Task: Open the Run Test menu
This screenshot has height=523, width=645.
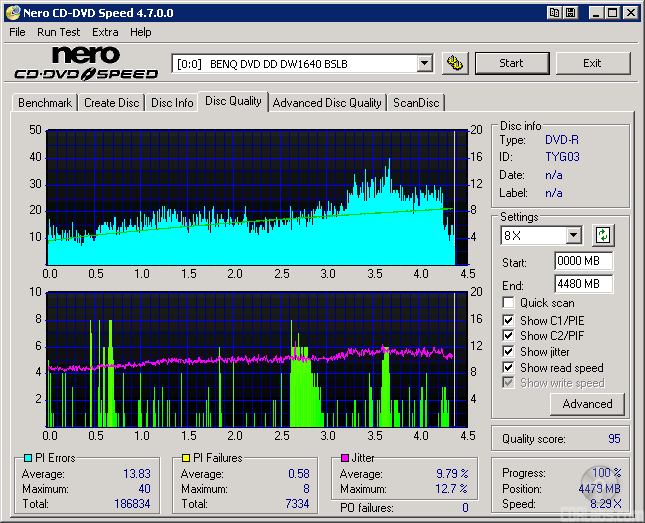Action: click(x=59, y=32)
